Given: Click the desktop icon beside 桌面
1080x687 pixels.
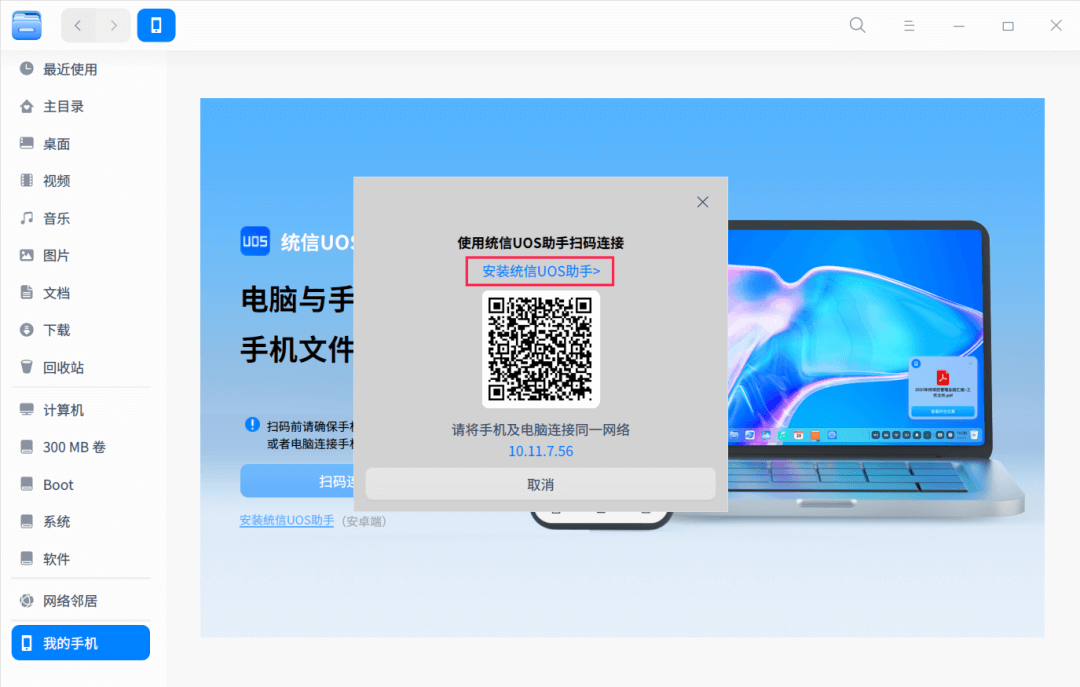Looking at the screenshot, I should (x=27, y=143).
